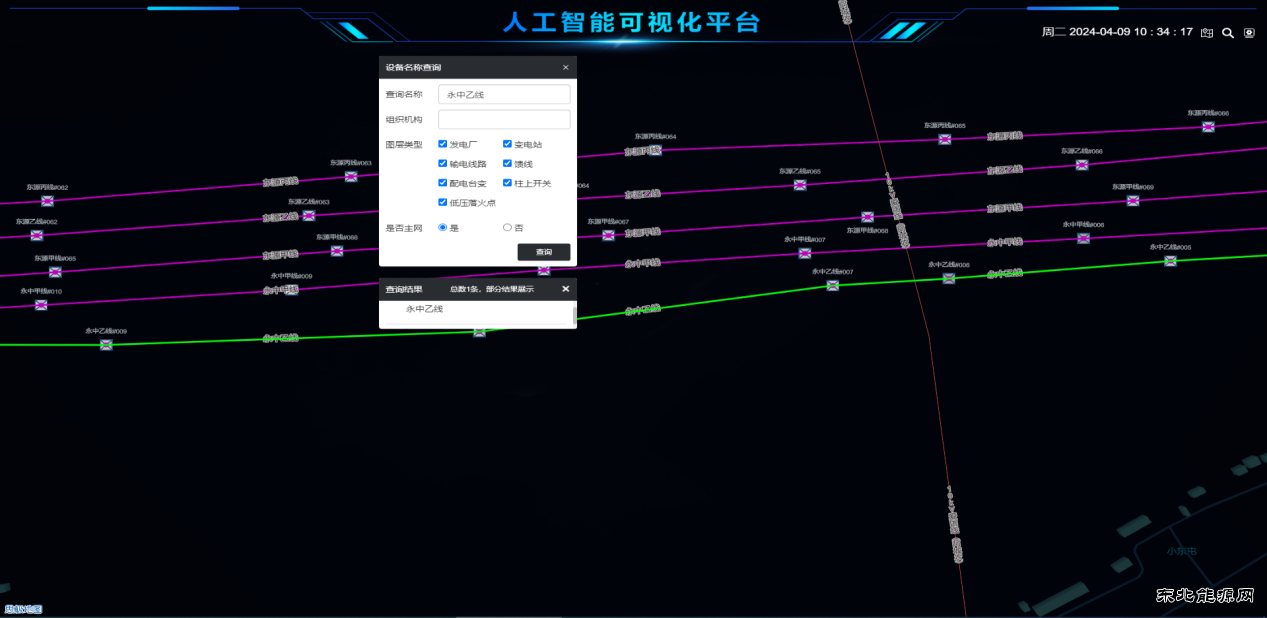Click the 查询名称 text field
The height and width of the screenshot is (618, 1267).
[504, 94]
